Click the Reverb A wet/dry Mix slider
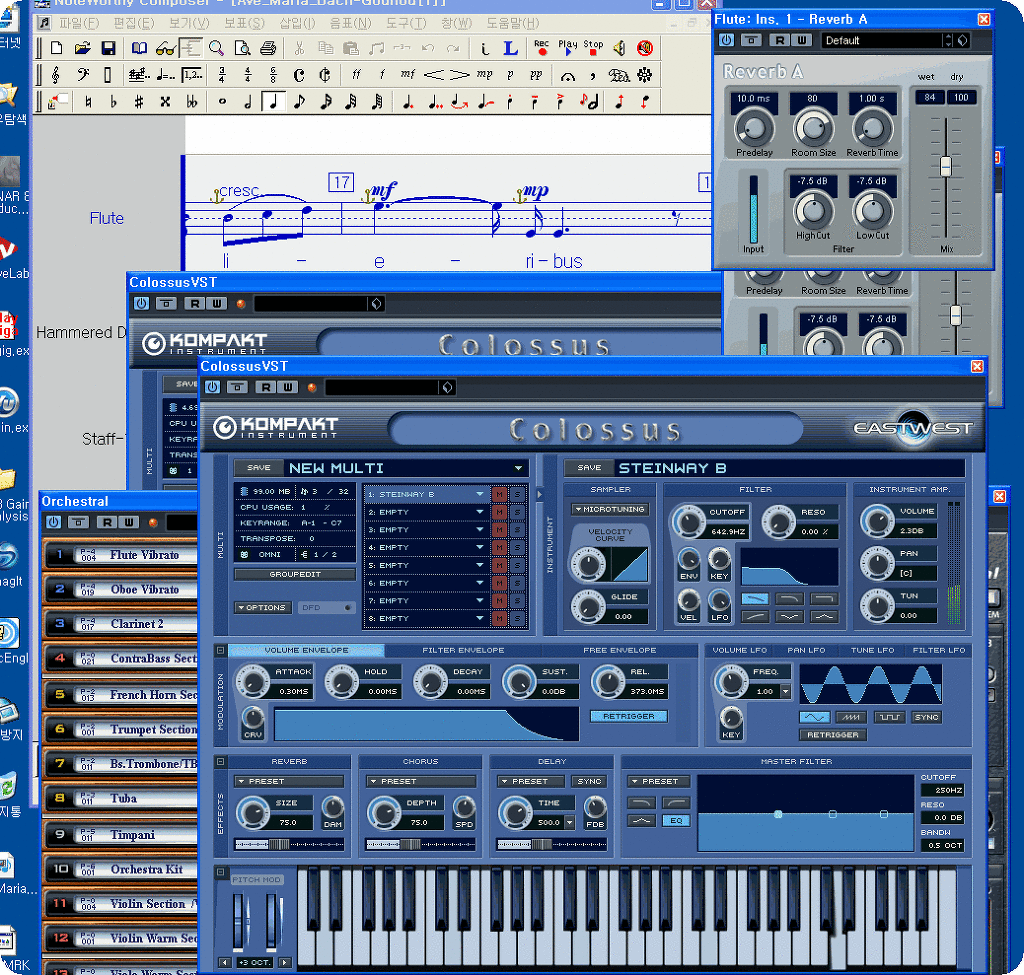 (x=945, y=166)
